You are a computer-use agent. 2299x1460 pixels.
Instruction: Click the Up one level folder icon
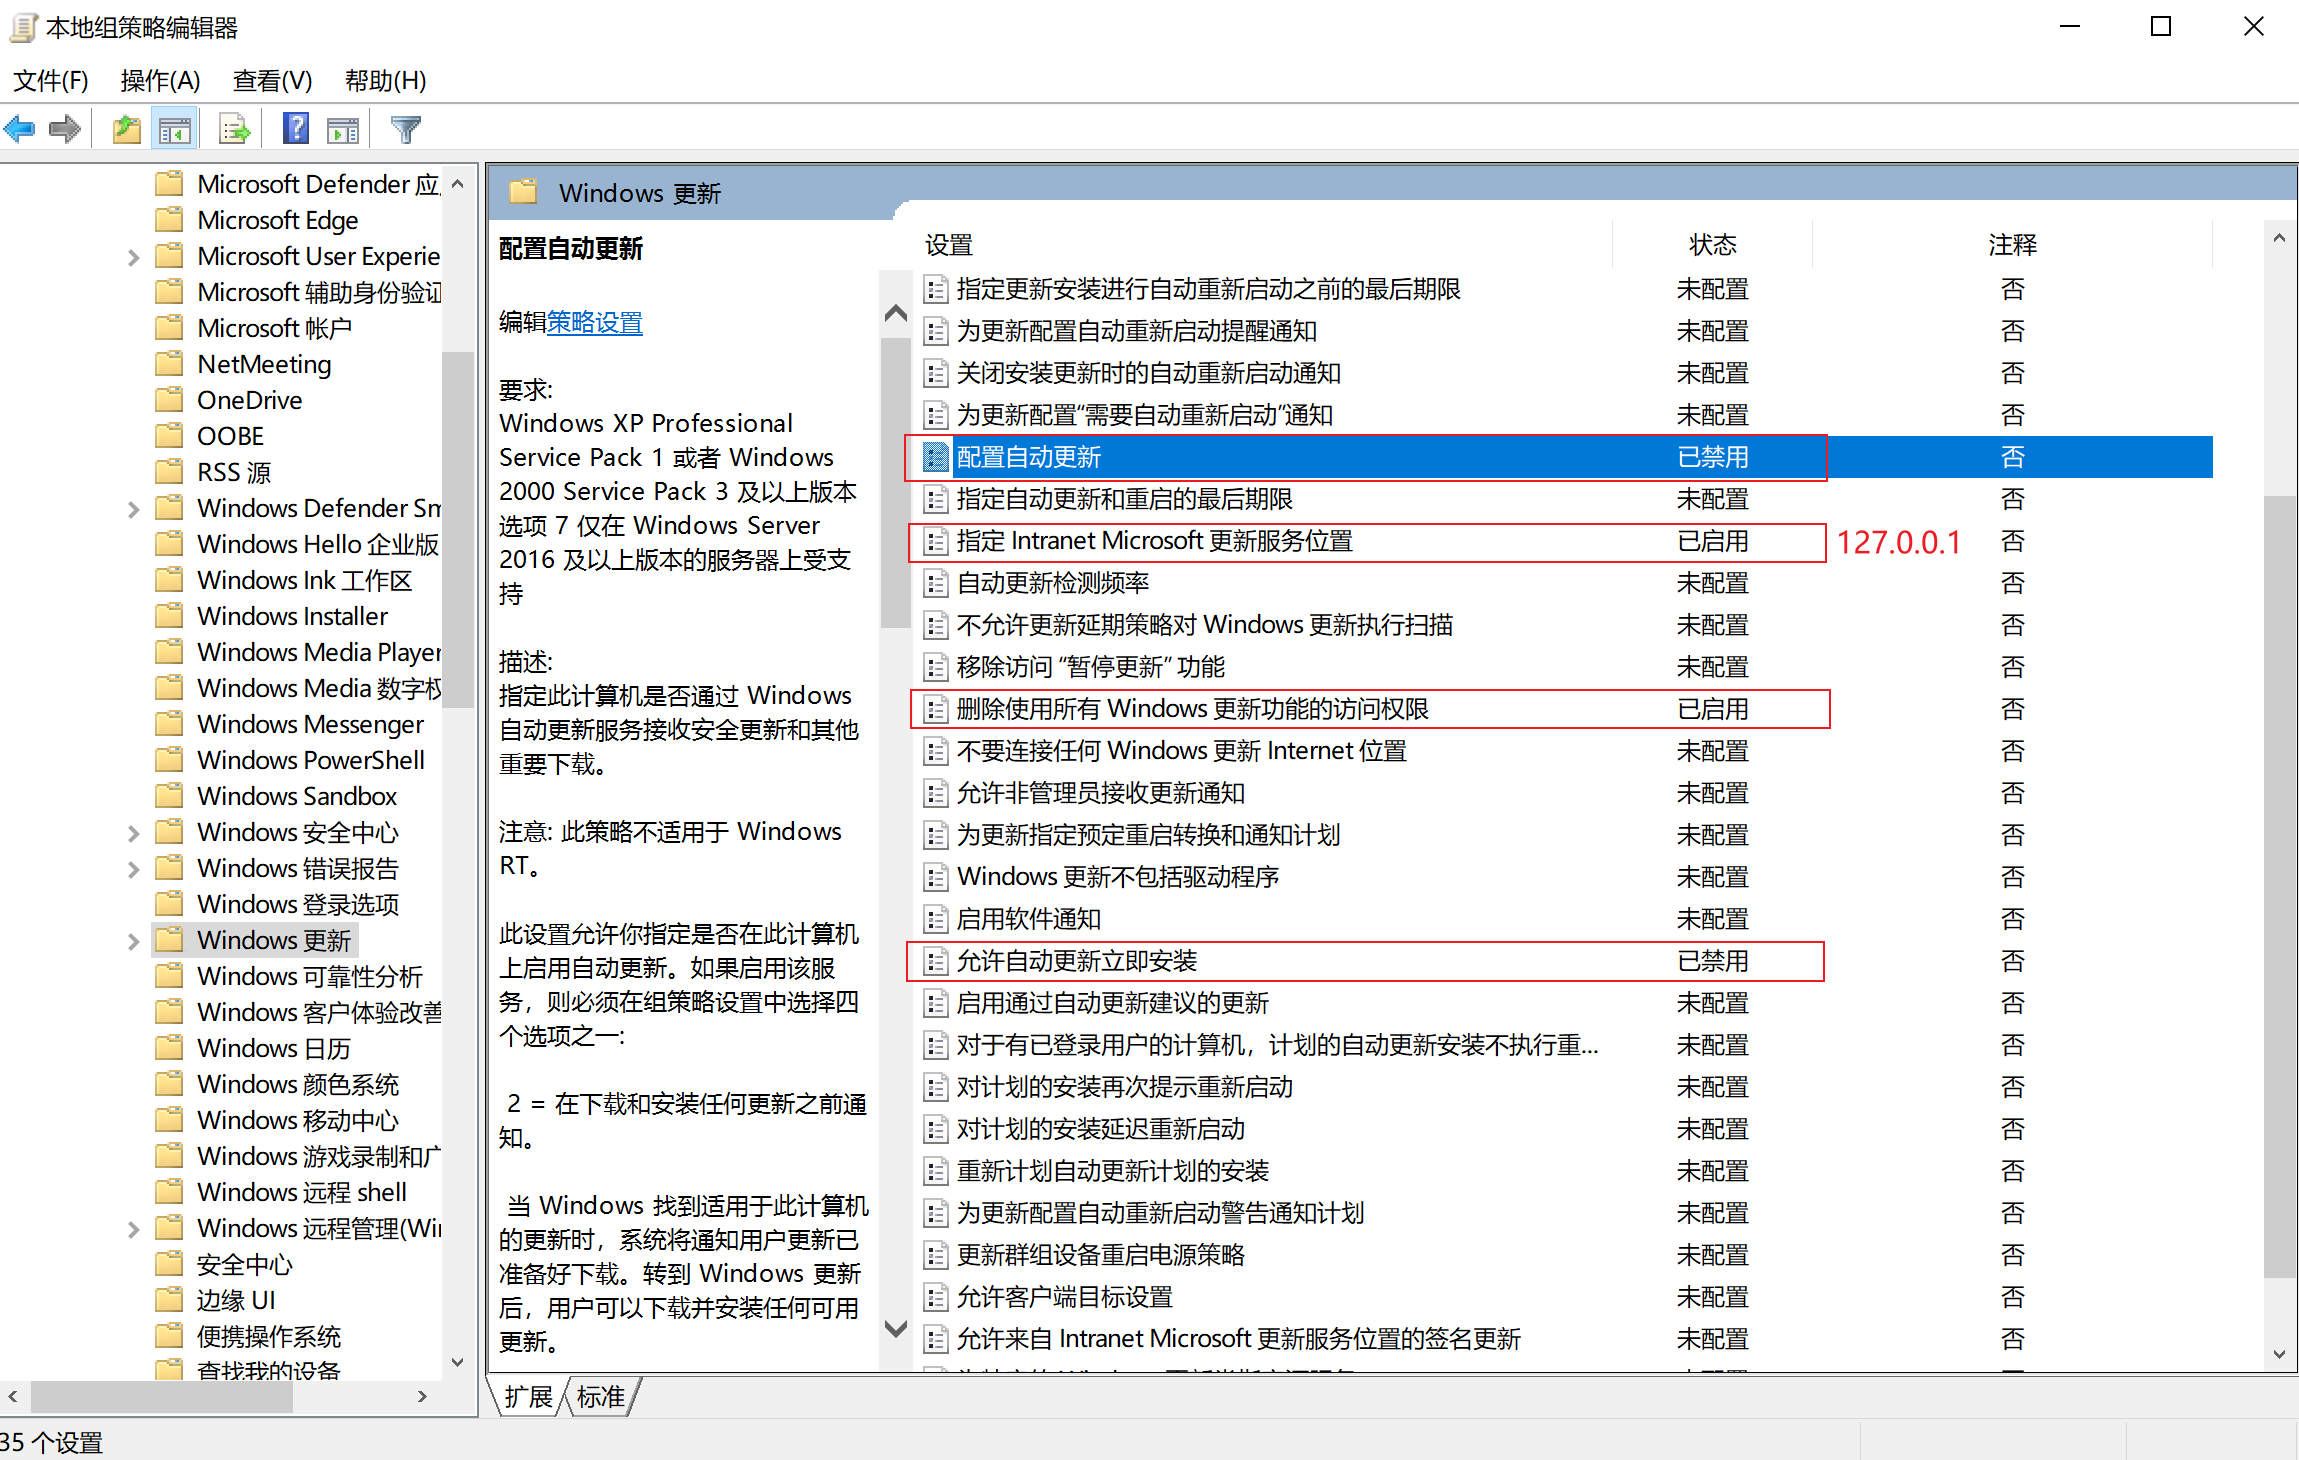click(x=127, y=129)
